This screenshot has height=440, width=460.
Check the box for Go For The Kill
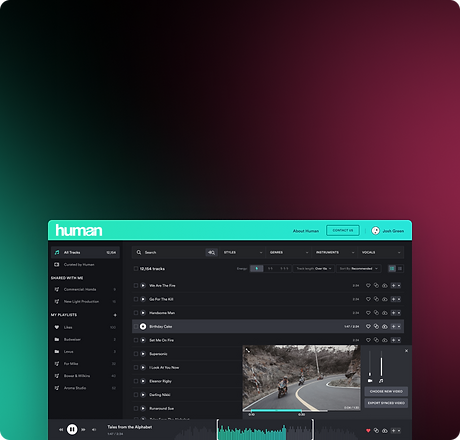coord(136,299)
